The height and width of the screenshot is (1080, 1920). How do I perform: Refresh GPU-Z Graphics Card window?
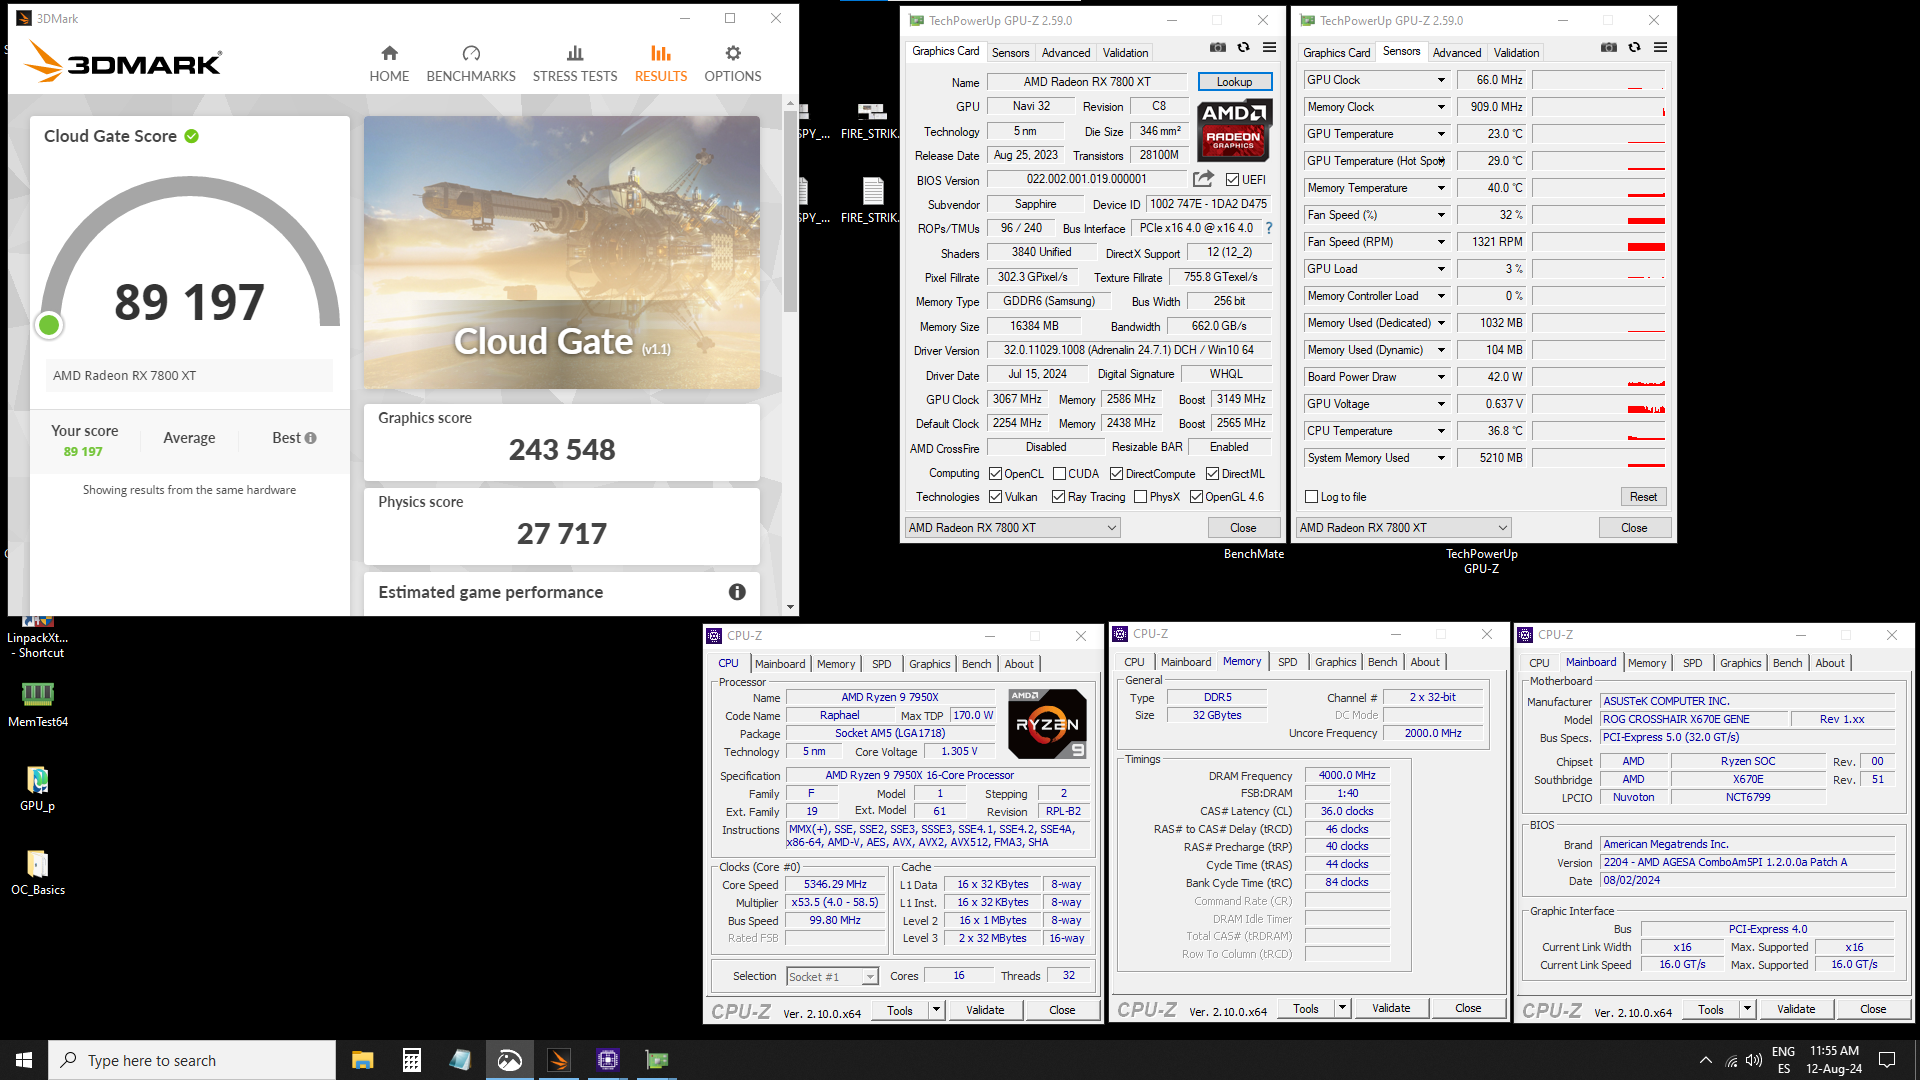[1243, 47]
